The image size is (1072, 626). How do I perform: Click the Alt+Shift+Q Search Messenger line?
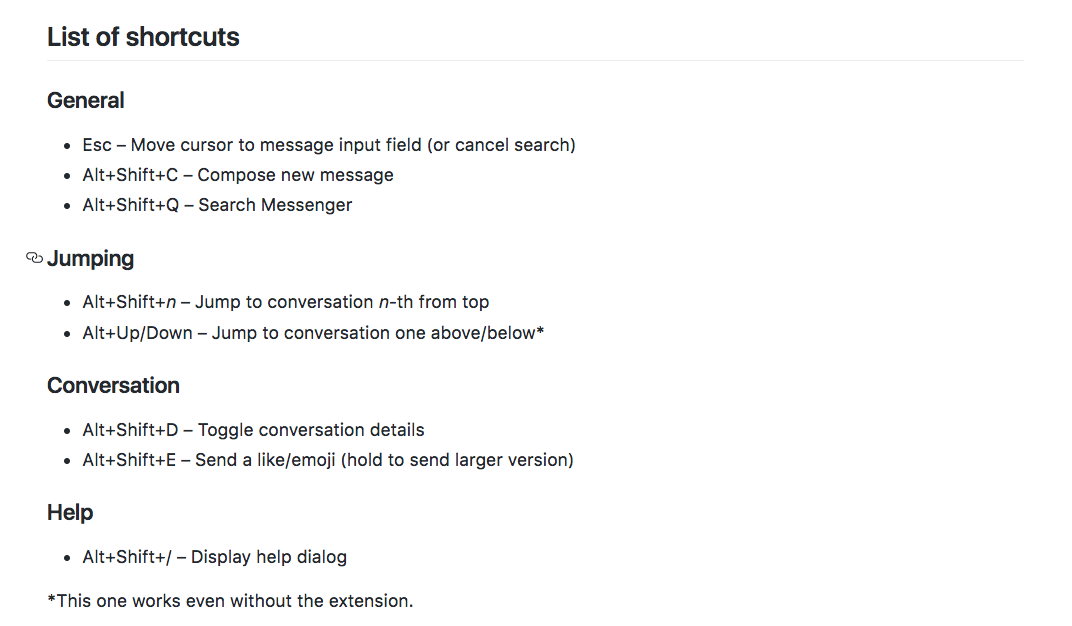(x=217, y=205)
